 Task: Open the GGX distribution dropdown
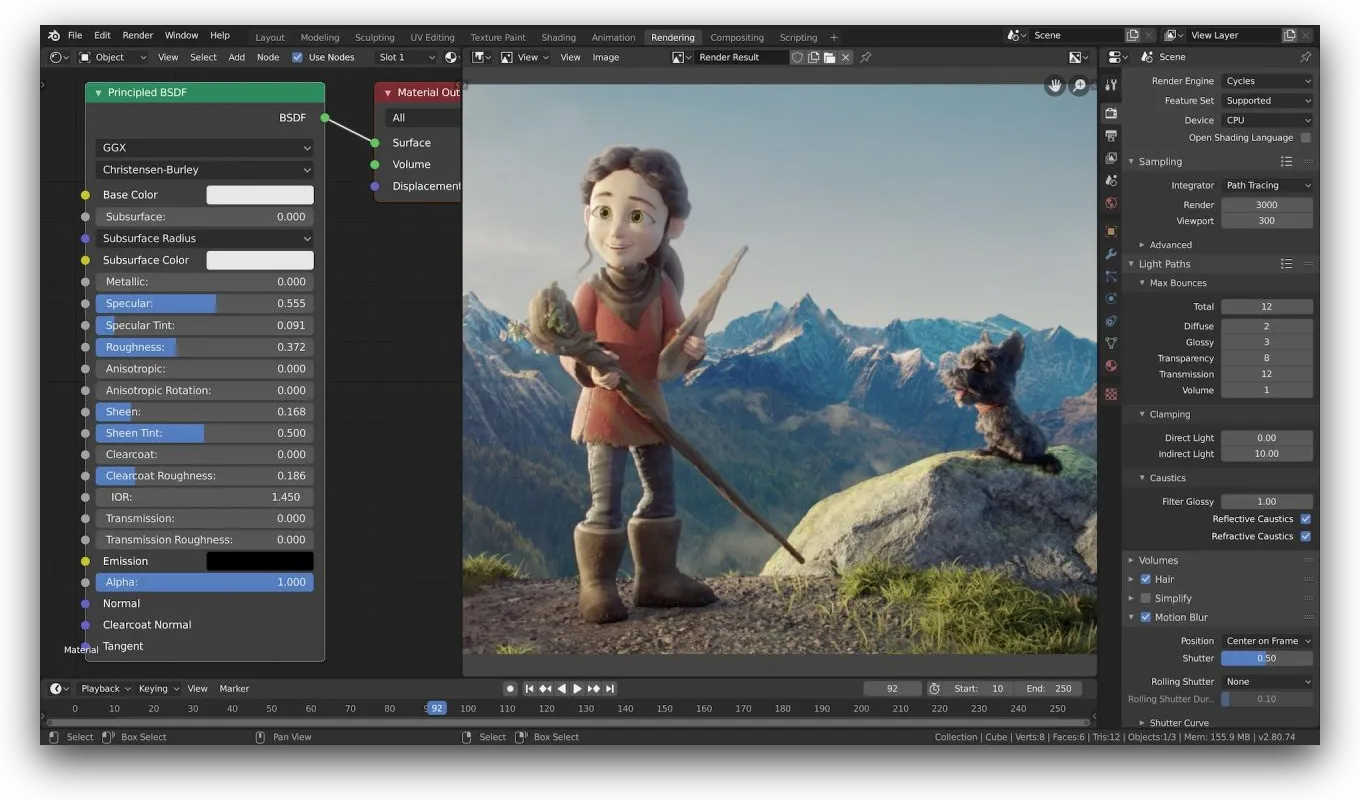click(x=205, y=148)
